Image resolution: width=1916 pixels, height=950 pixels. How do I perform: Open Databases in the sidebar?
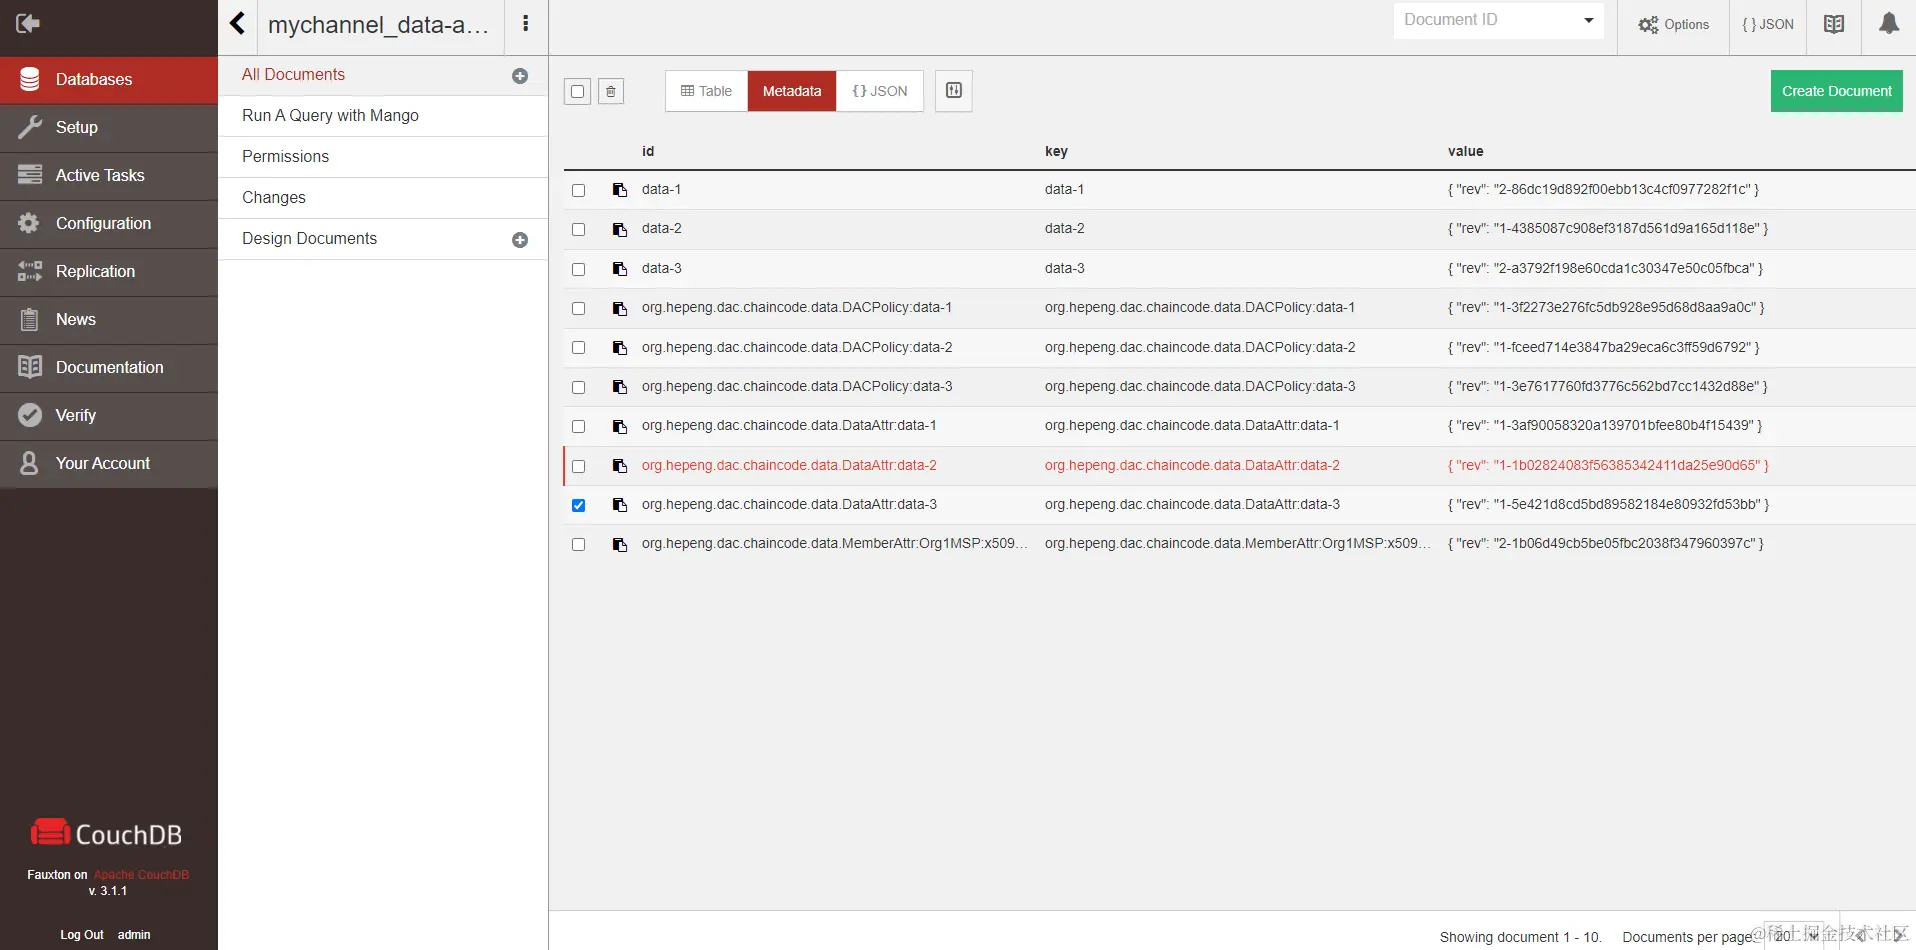(x=109, y=80)
